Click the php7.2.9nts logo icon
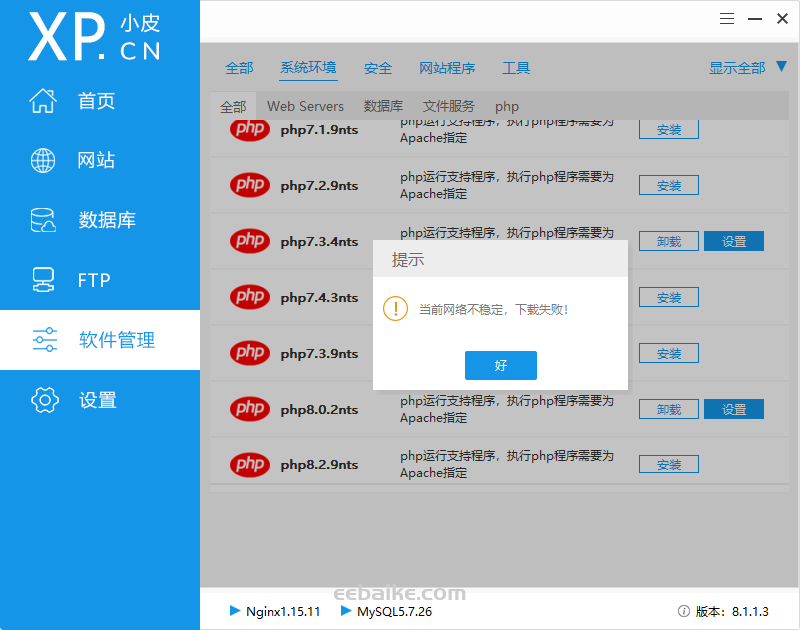 pyautogui.click(x=249, y=185)
